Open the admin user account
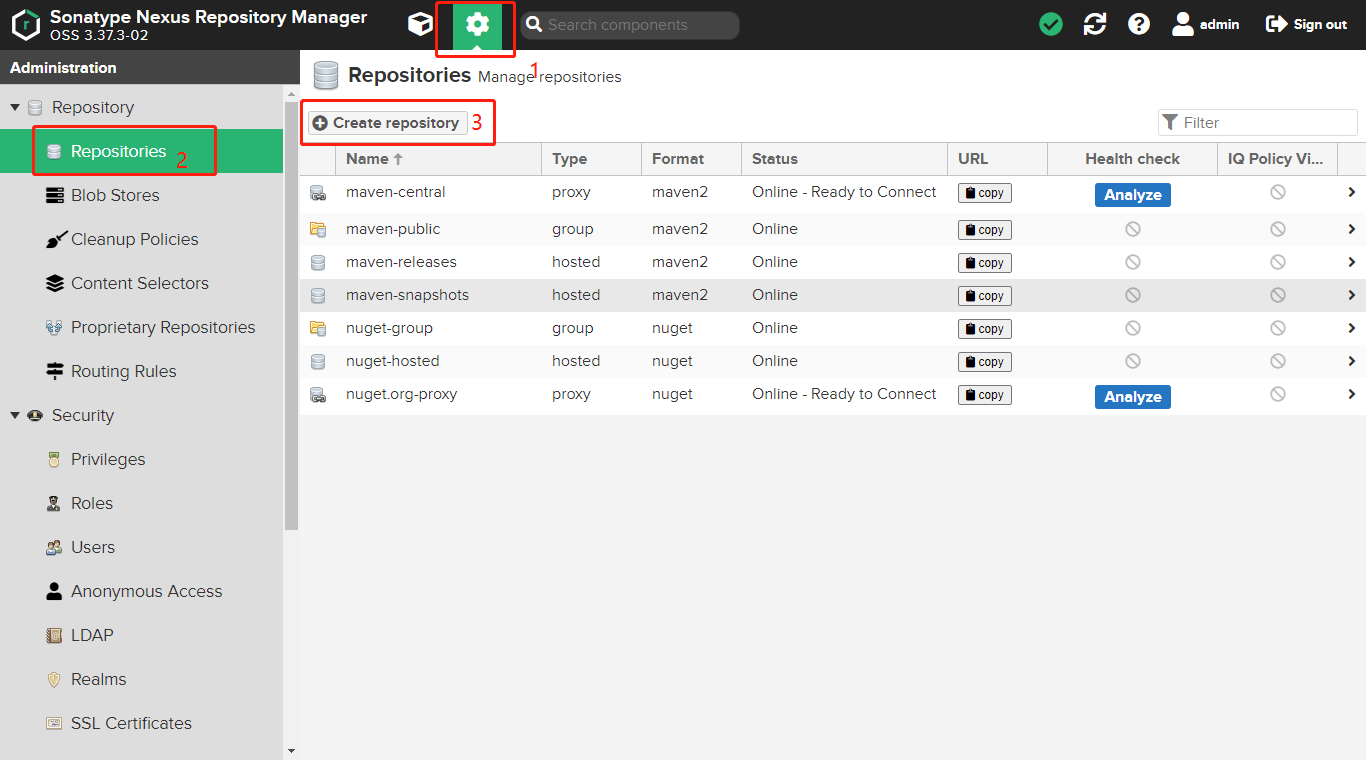Image resolution: width=1366 pixels, height=760 pixels. click(x=1206, y=24)
